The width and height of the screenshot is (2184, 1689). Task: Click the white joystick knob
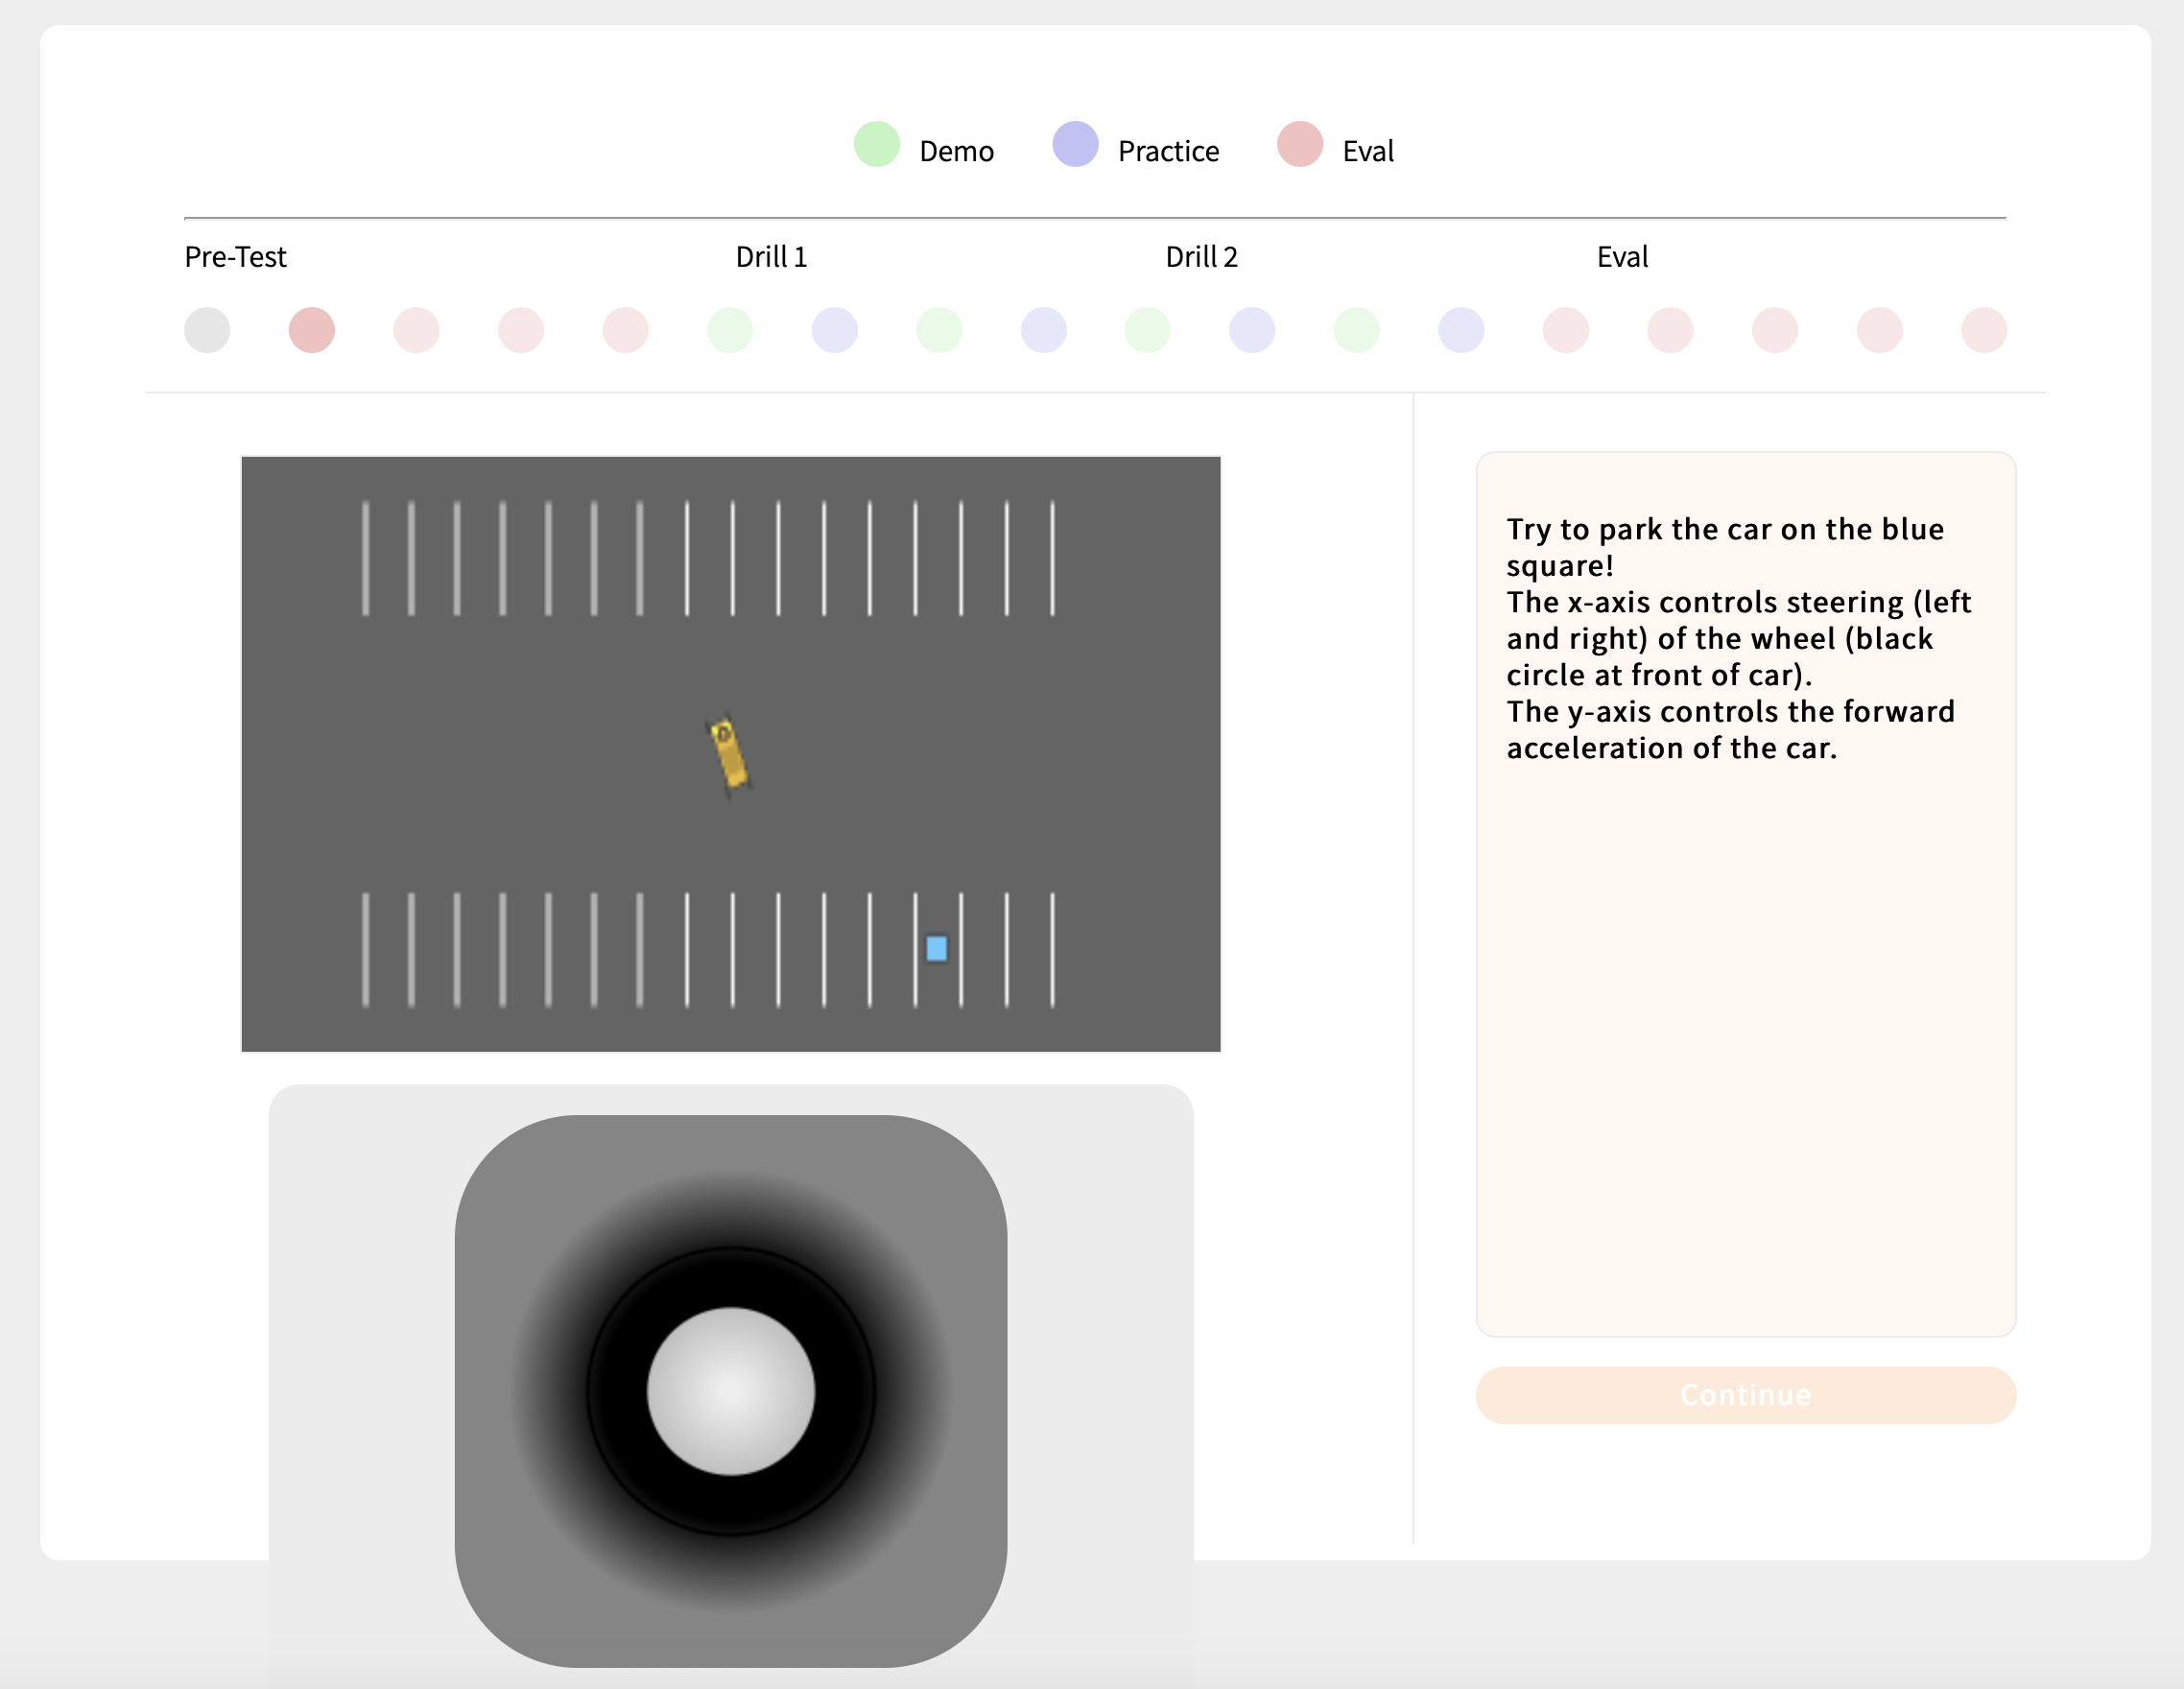tap(731, 1391)
